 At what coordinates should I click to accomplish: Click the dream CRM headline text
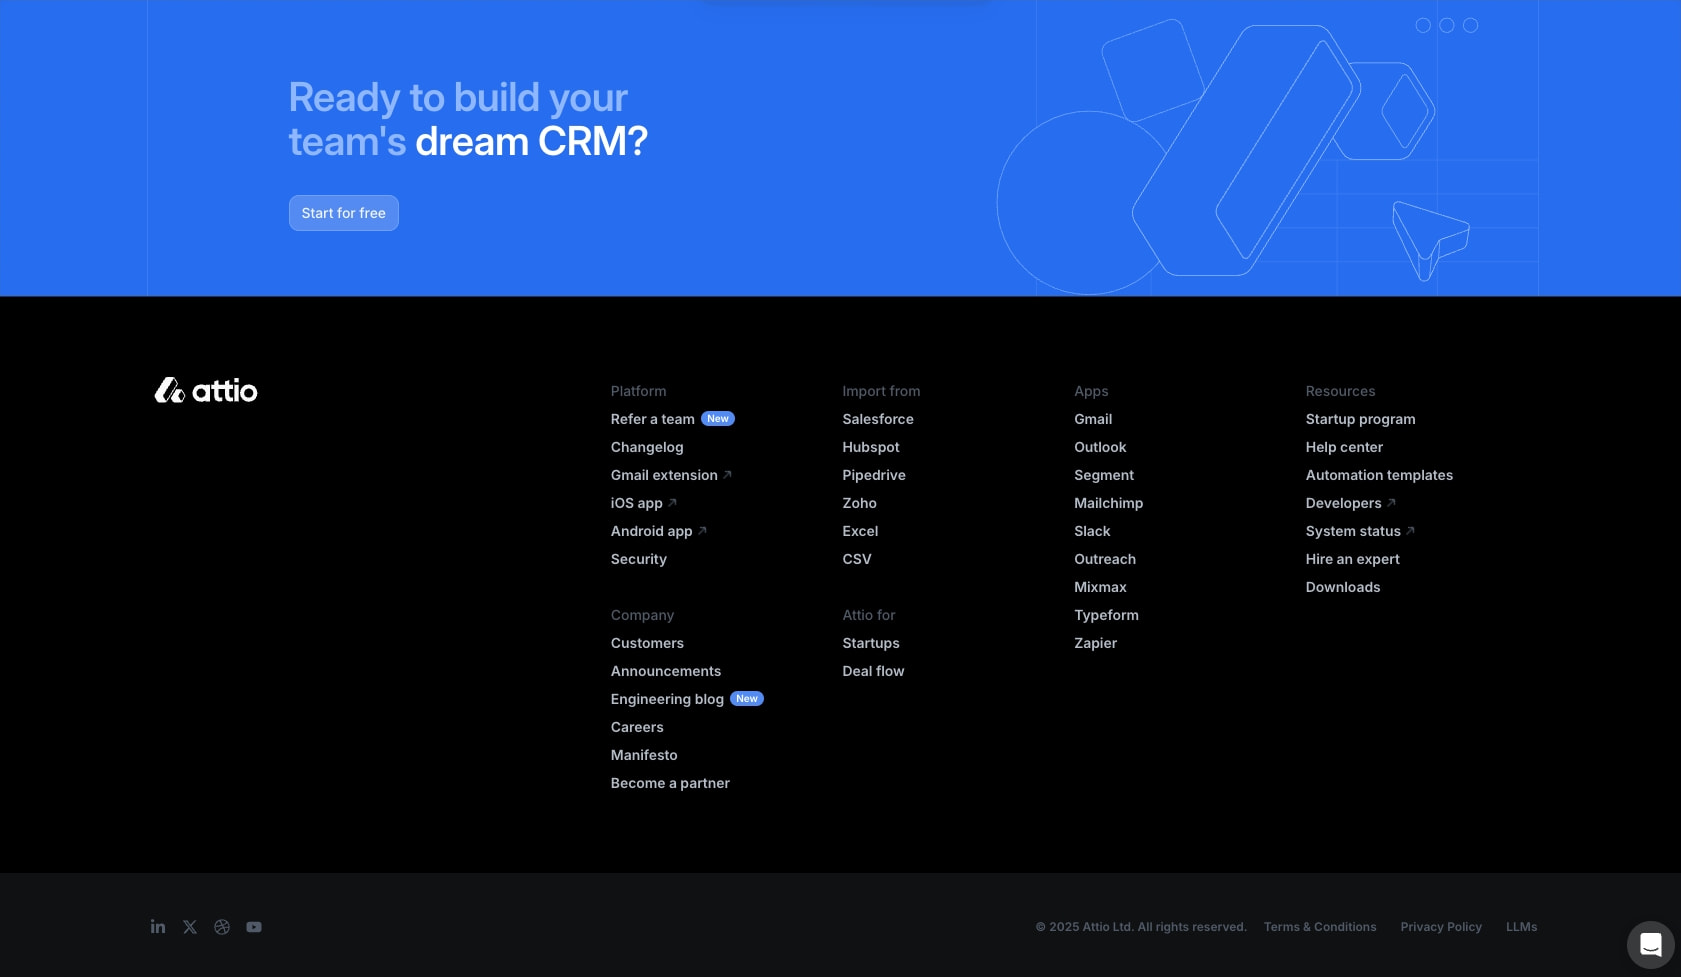[531, 141]
